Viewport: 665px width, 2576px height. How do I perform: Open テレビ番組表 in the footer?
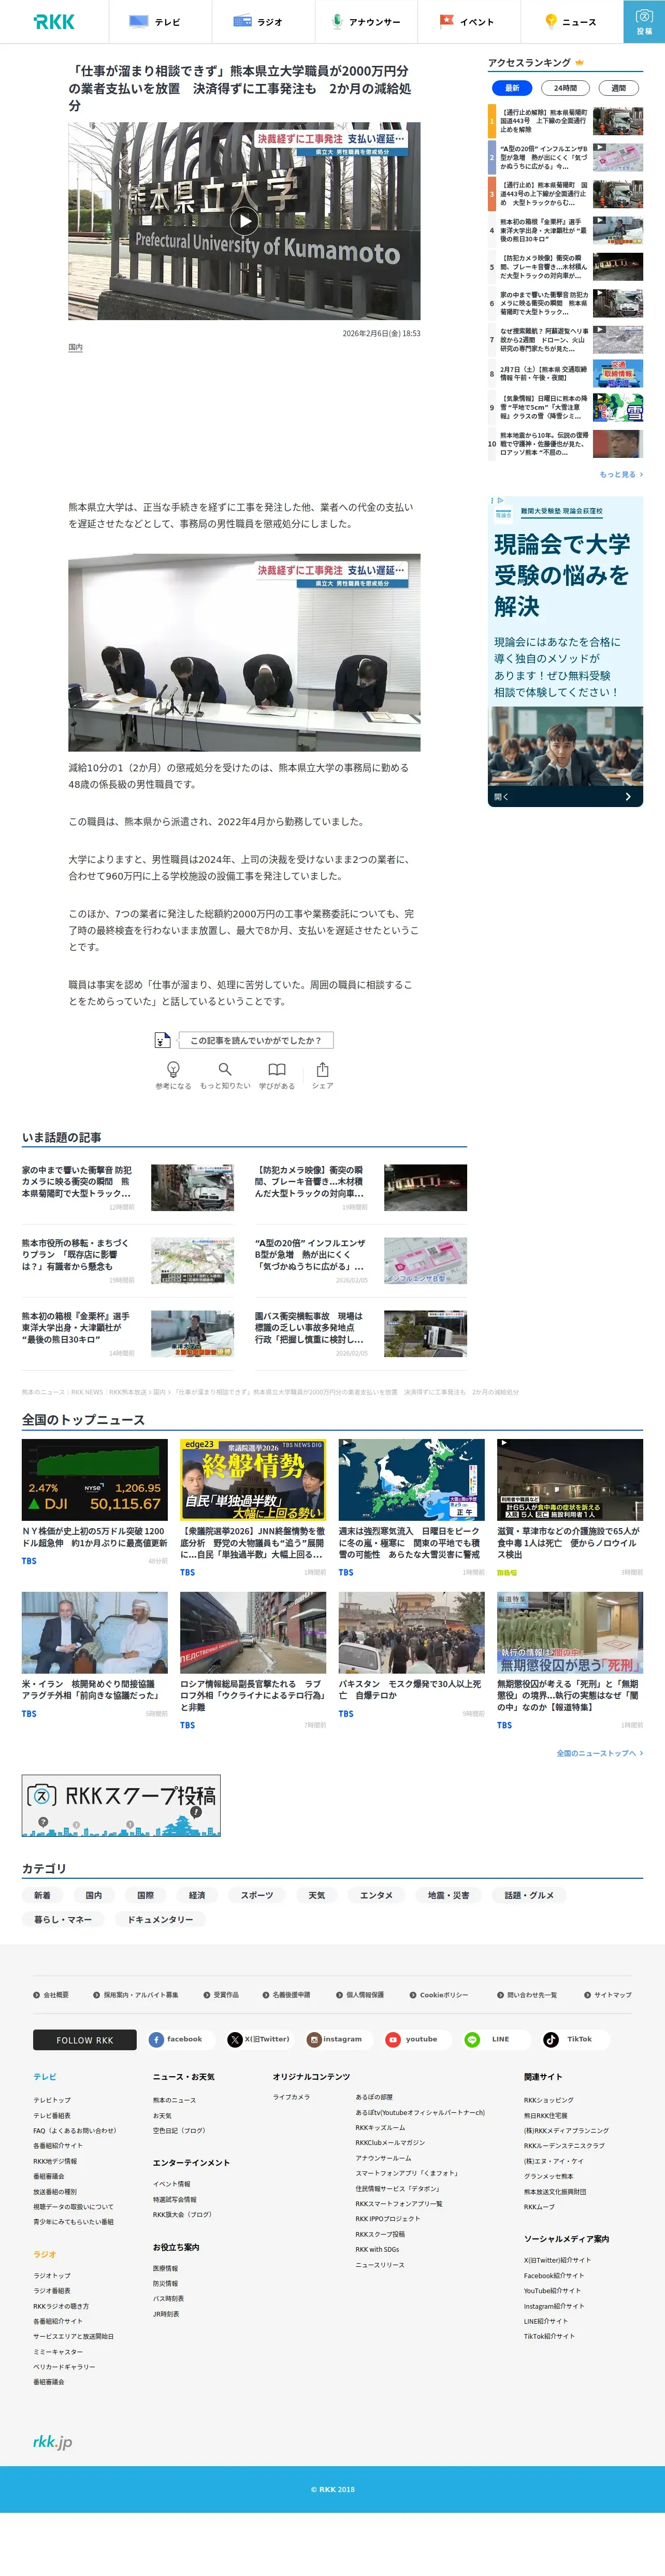tap(52, 2115)
